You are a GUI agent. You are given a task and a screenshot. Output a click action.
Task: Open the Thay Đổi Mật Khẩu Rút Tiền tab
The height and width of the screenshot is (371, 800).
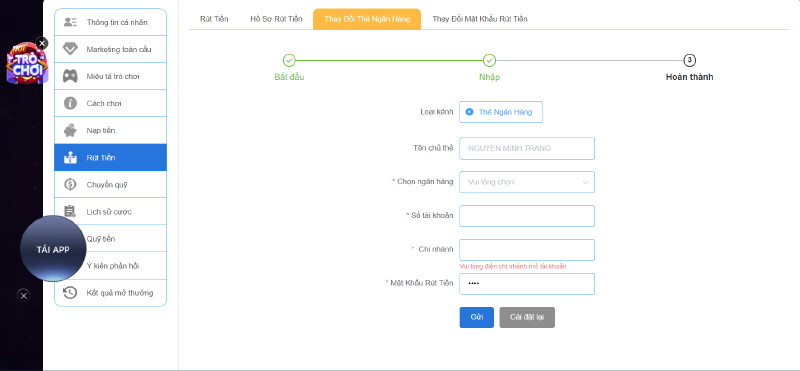[480, 19]
